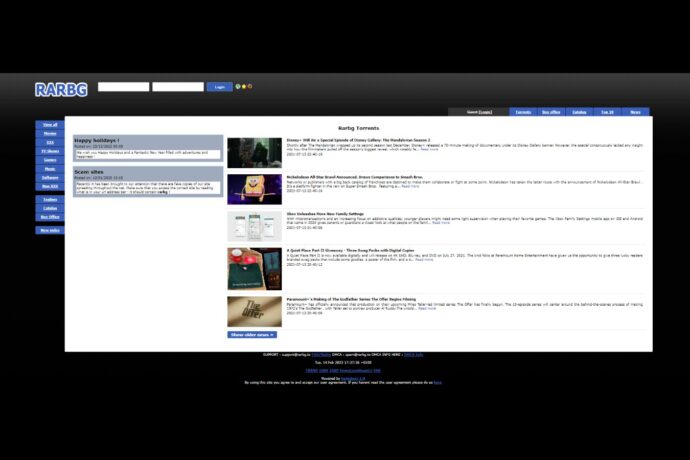The width and height of the screenshot is (690, 460).
Task: Select XXX in the sidebar
Action: (50, 142)
